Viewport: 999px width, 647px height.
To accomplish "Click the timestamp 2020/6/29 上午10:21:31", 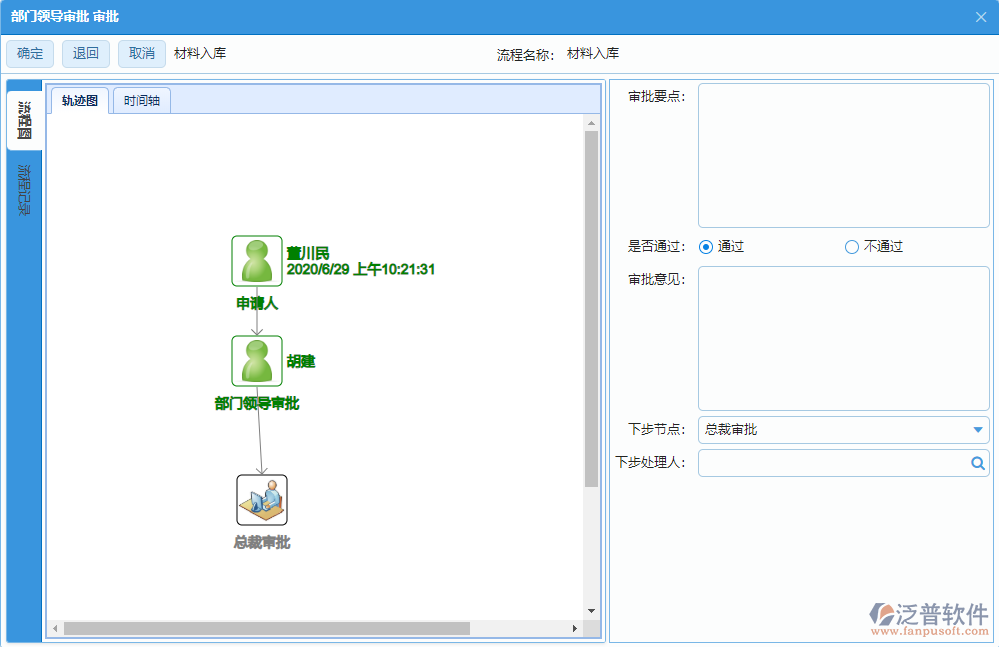I will pos(361,269).
